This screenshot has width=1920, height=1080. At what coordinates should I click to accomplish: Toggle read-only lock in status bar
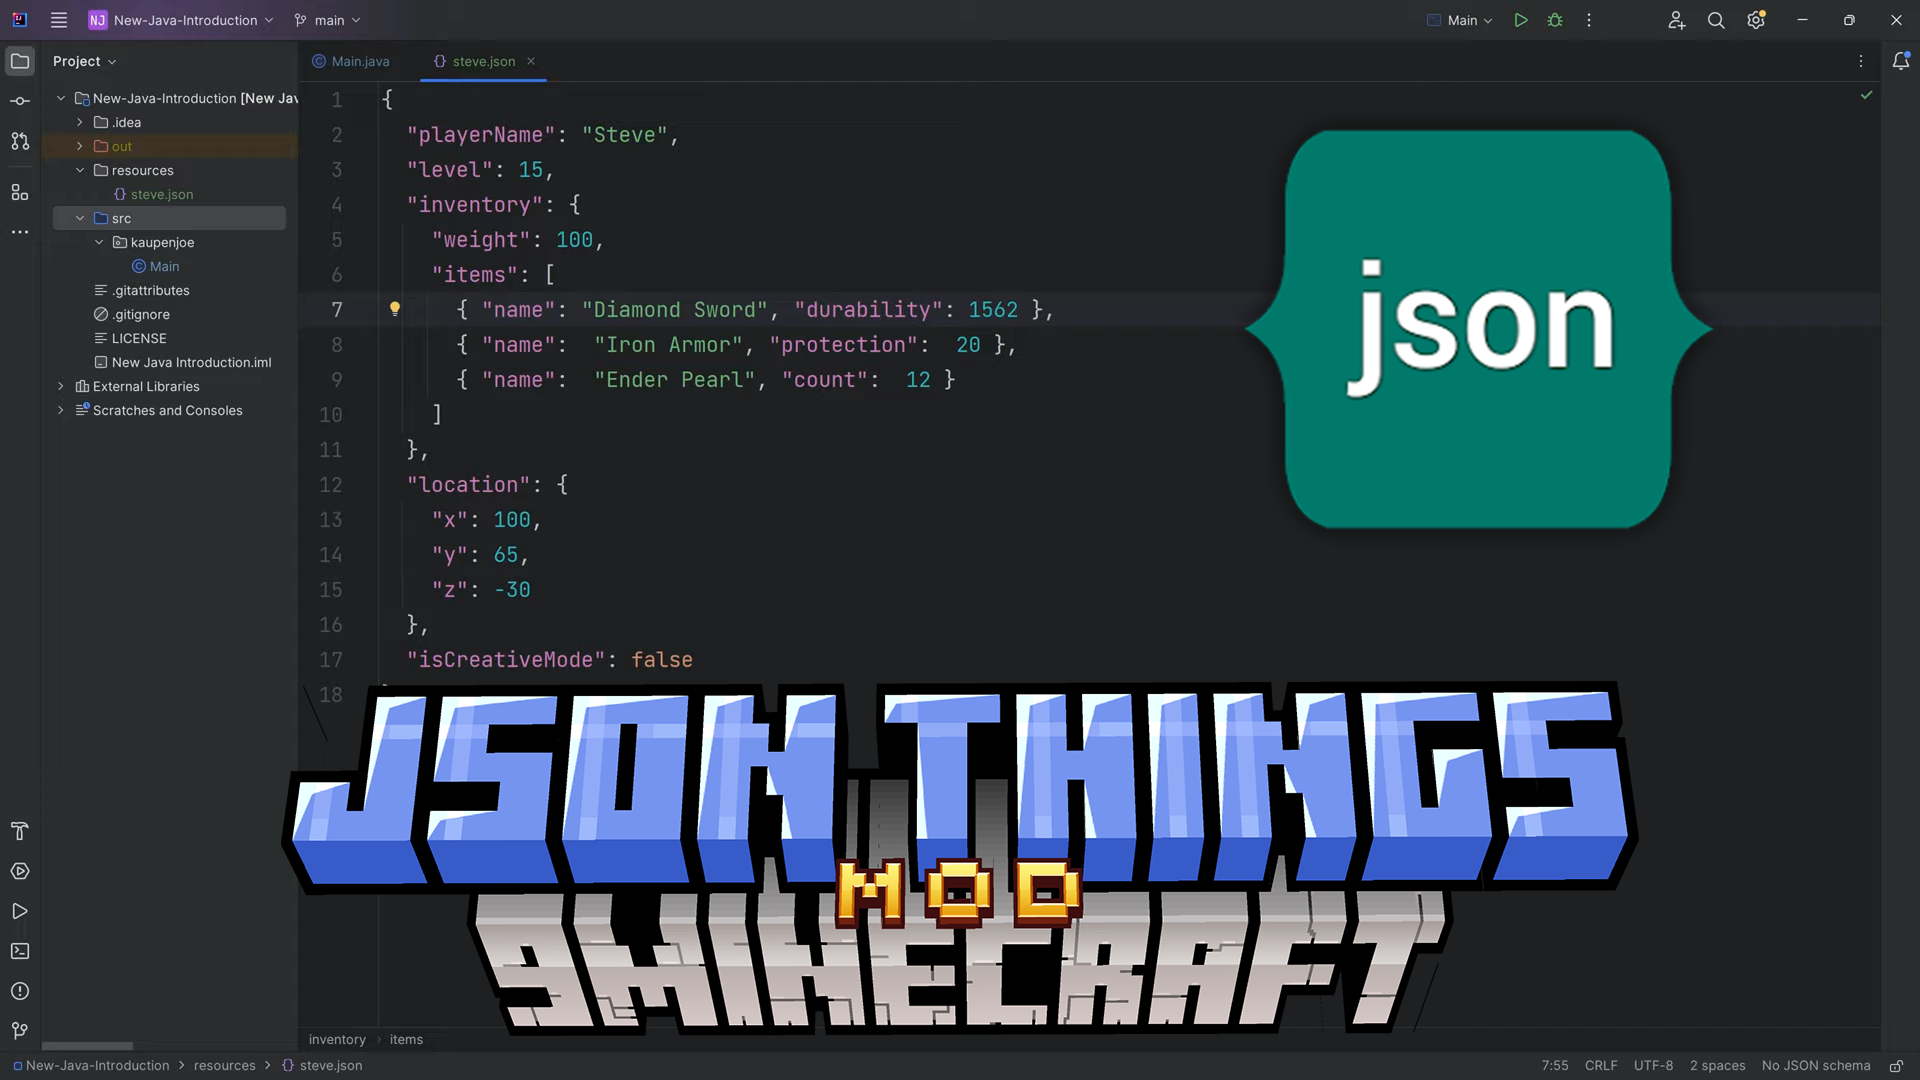[x=1896, y=1066]
